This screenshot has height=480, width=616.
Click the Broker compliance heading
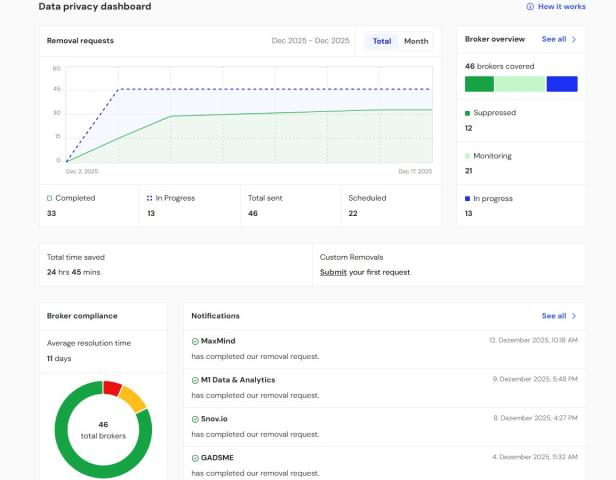(82, 316)
